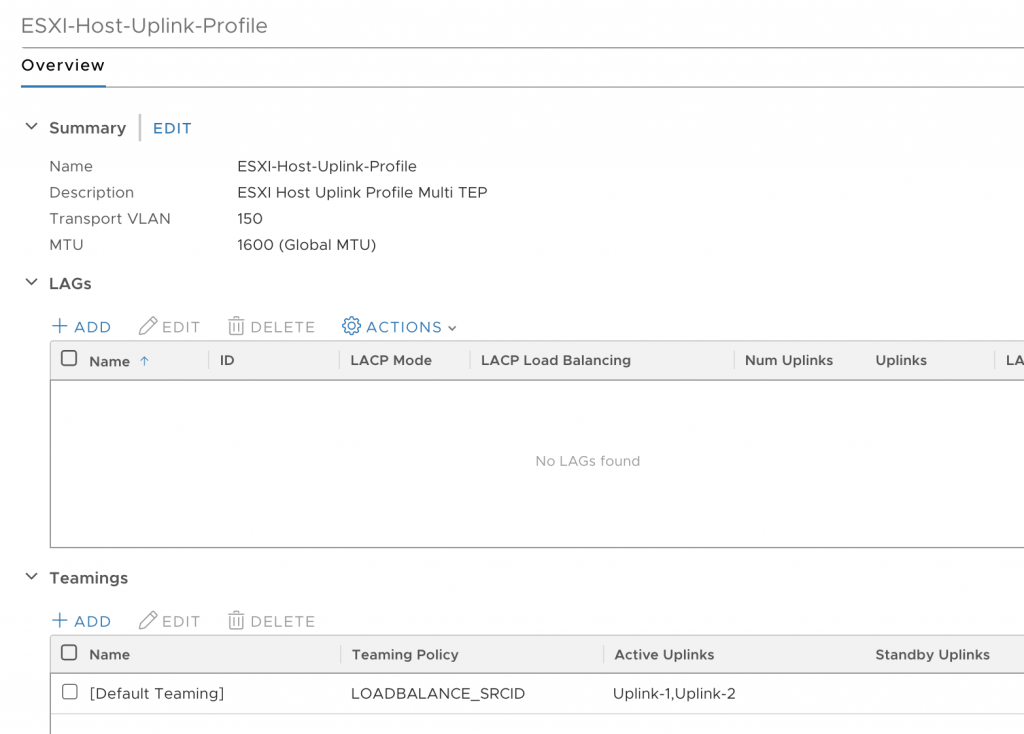This screenshot has width=1024, height=734.
Task: Click the trash DELETE icon in LAGs
Action: [236, 326]
